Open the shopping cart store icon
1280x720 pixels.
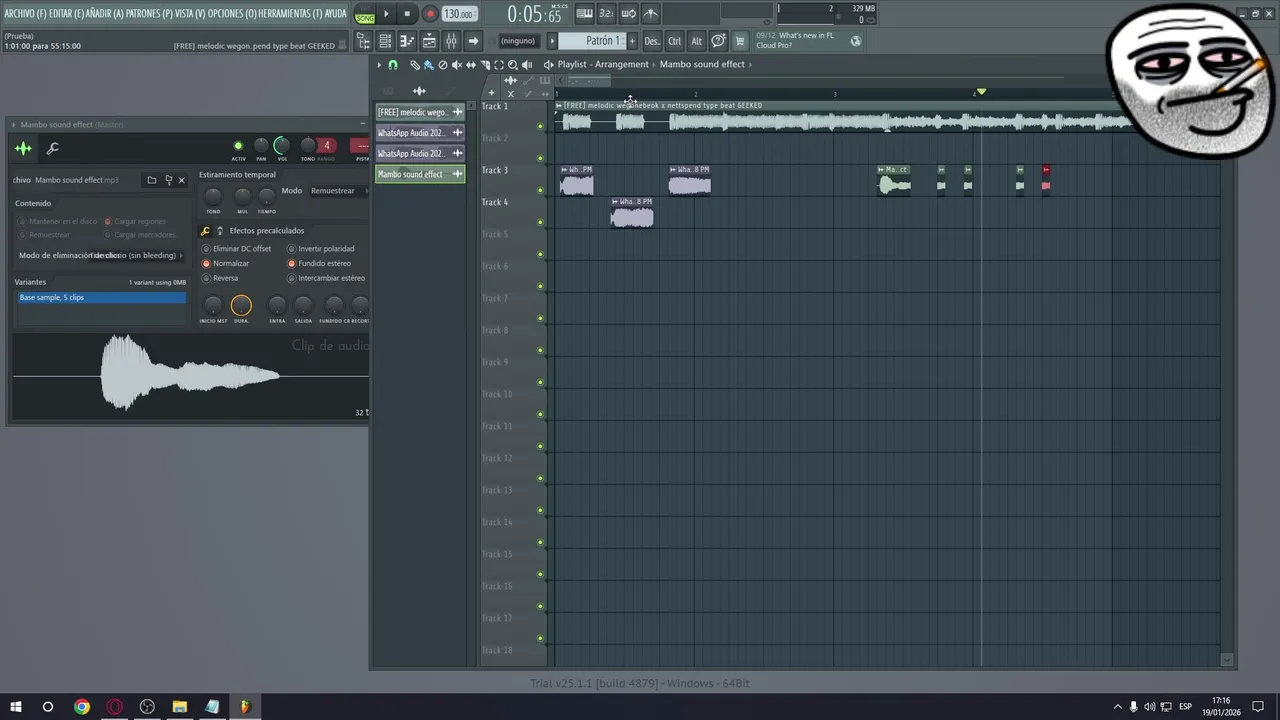click(740, 41)
